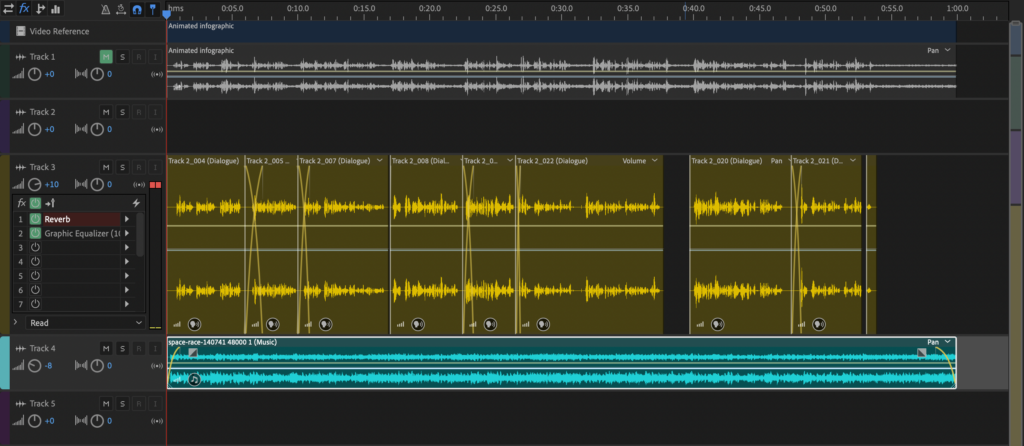Click the music note badge on the space-race clip
This screenshot has width=1024, height=446.
tap(195, 379)
